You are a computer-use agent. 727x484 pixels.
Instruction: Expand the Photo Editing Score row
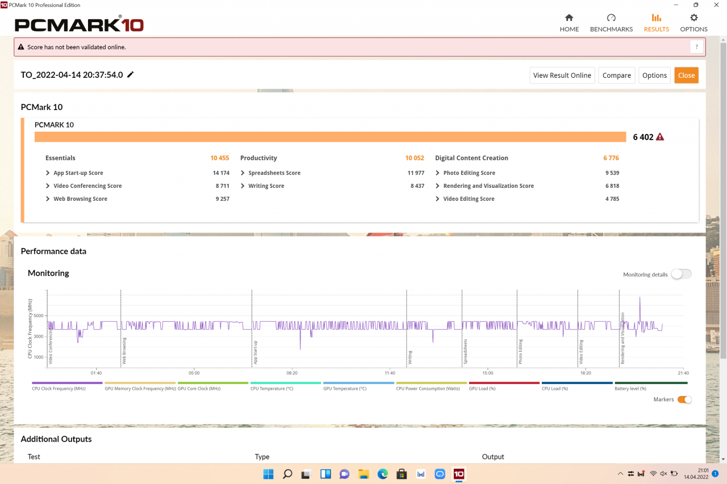(x=438, y=173)
